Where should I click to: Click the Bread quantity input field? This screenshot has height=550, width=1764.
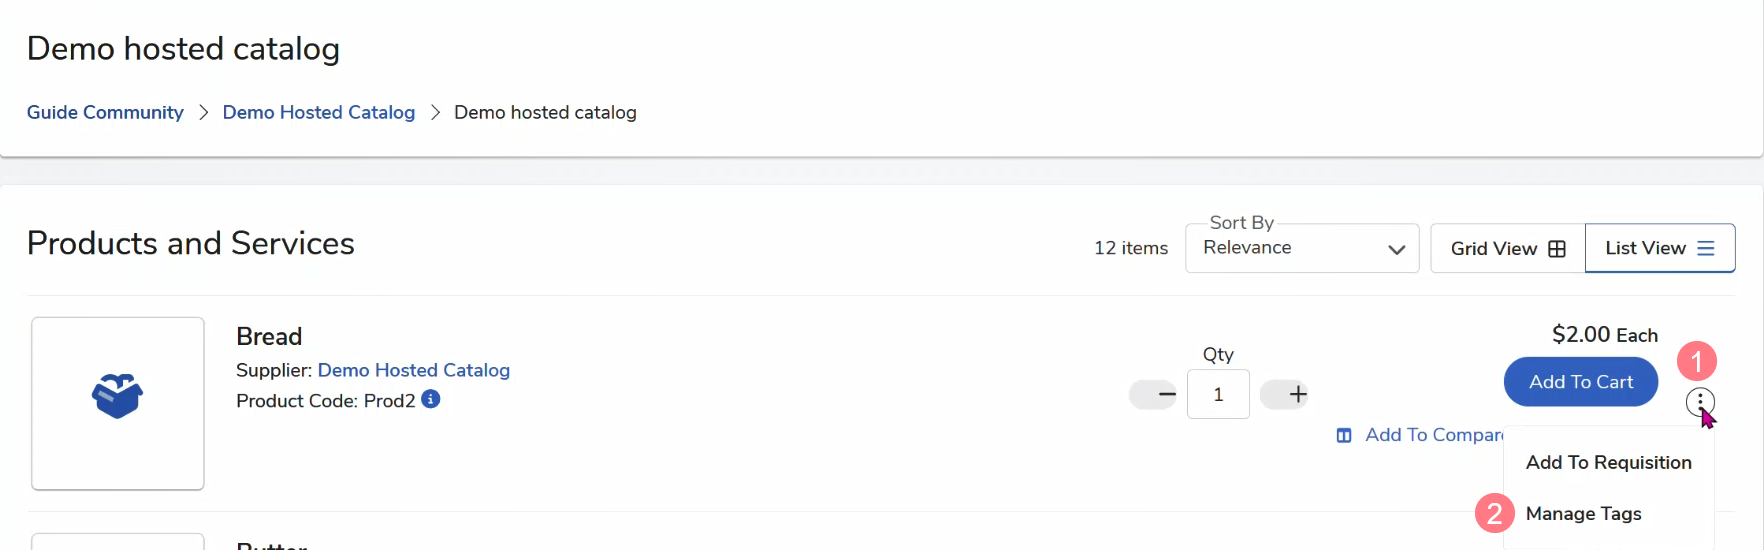(1218, 394)
